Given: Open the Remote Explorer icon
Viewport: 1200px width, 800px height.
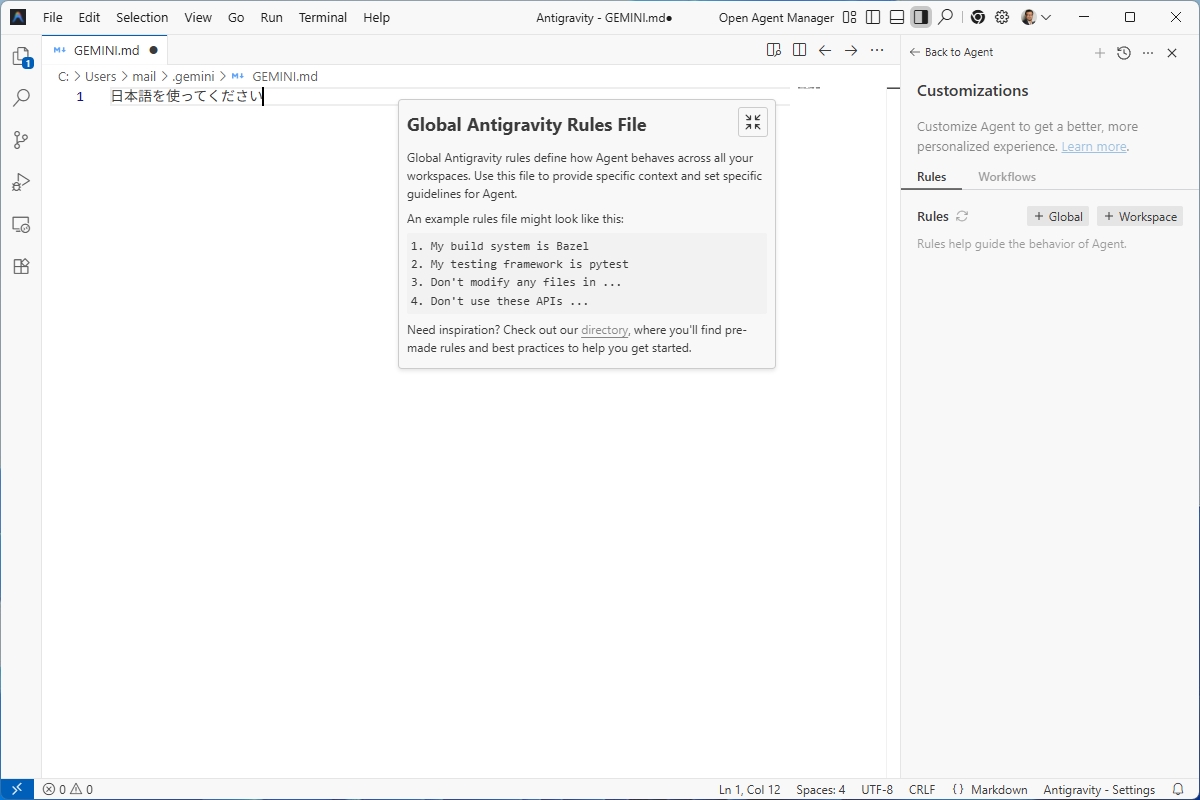Looking at the screenshot, I should tap(21, 224).
